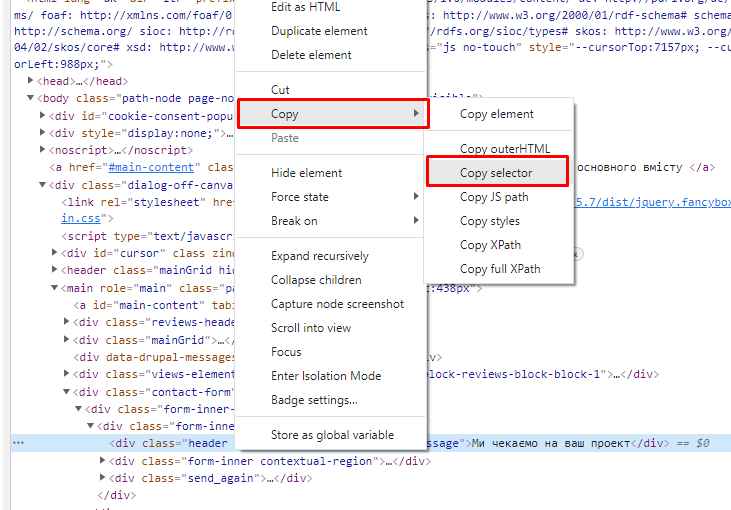Choose Copy styles option

tap(489, 221)
